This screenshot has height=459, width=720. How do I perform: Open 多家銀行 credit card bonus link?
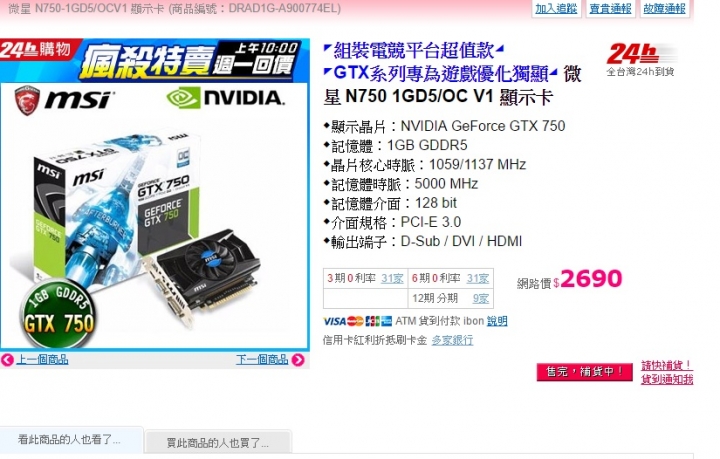pyautogui.click(x=452, y=341)
